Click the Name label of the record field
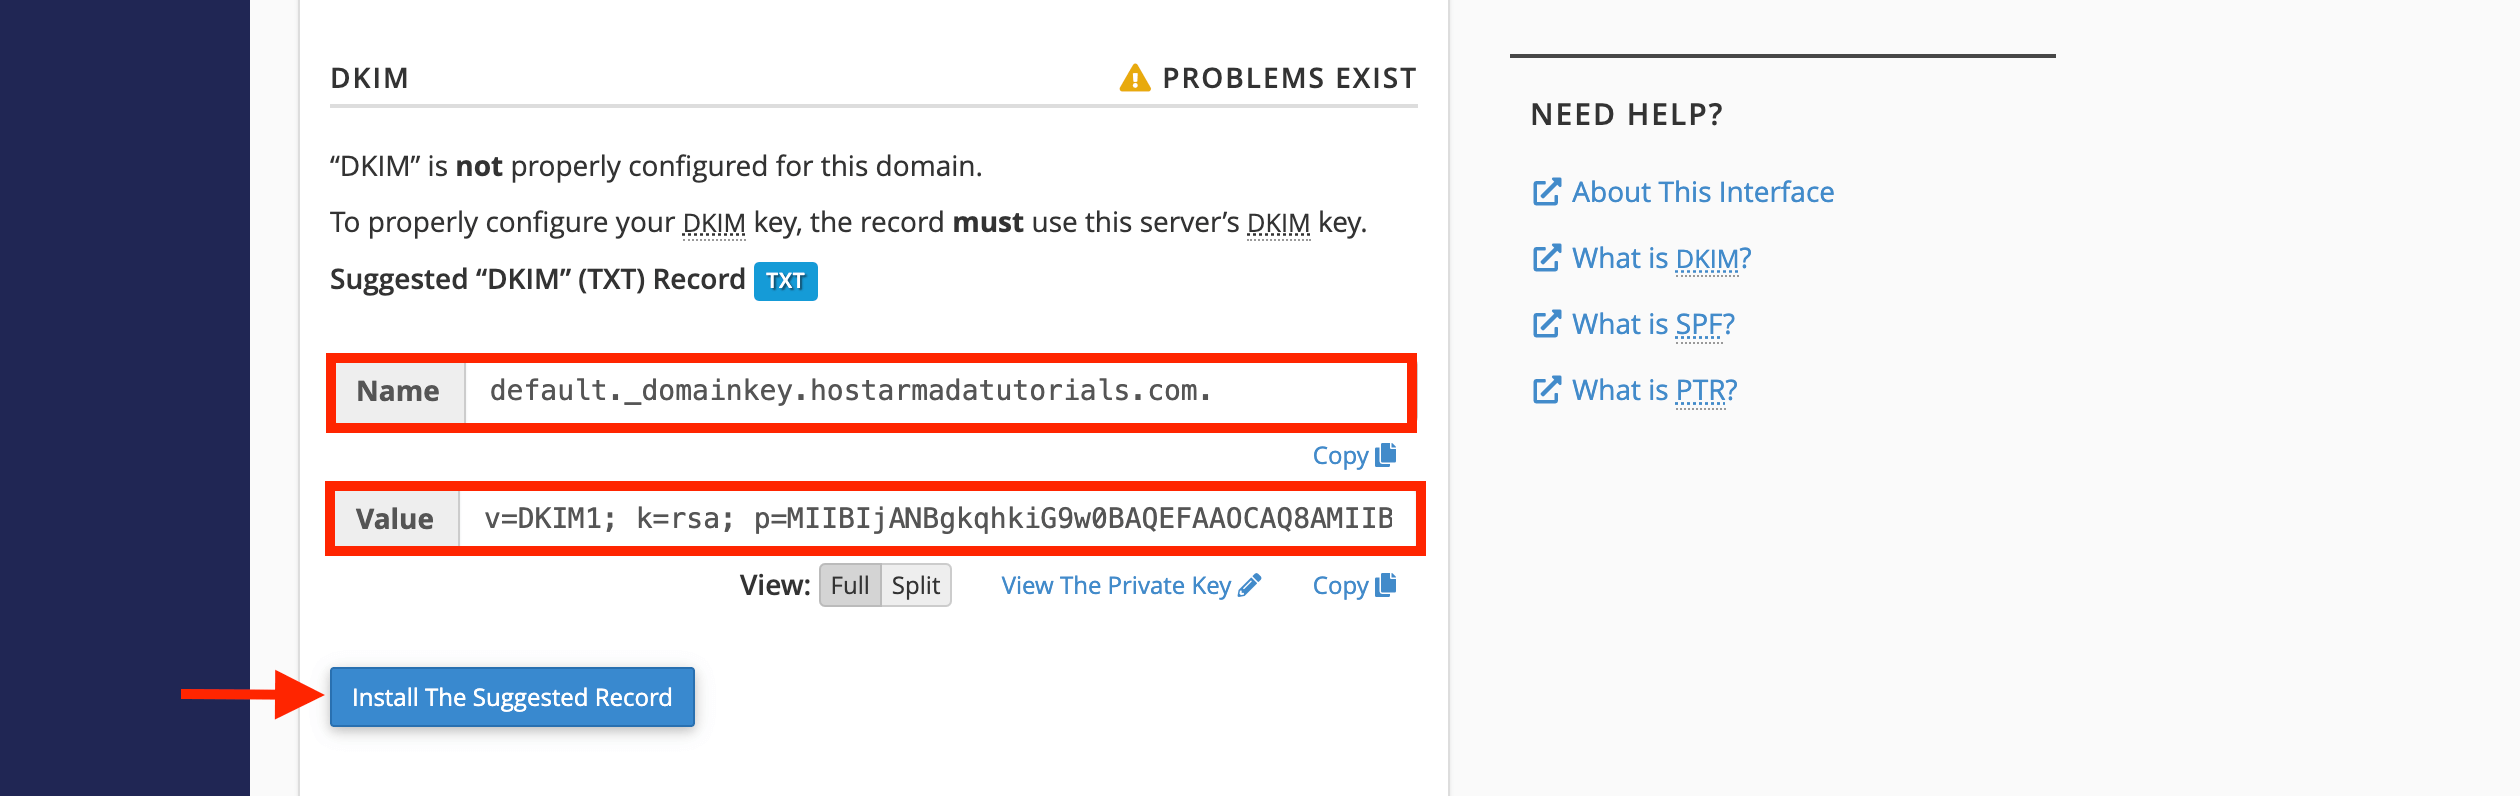This screenshot has width=2520, height=796. coord(398,392)
